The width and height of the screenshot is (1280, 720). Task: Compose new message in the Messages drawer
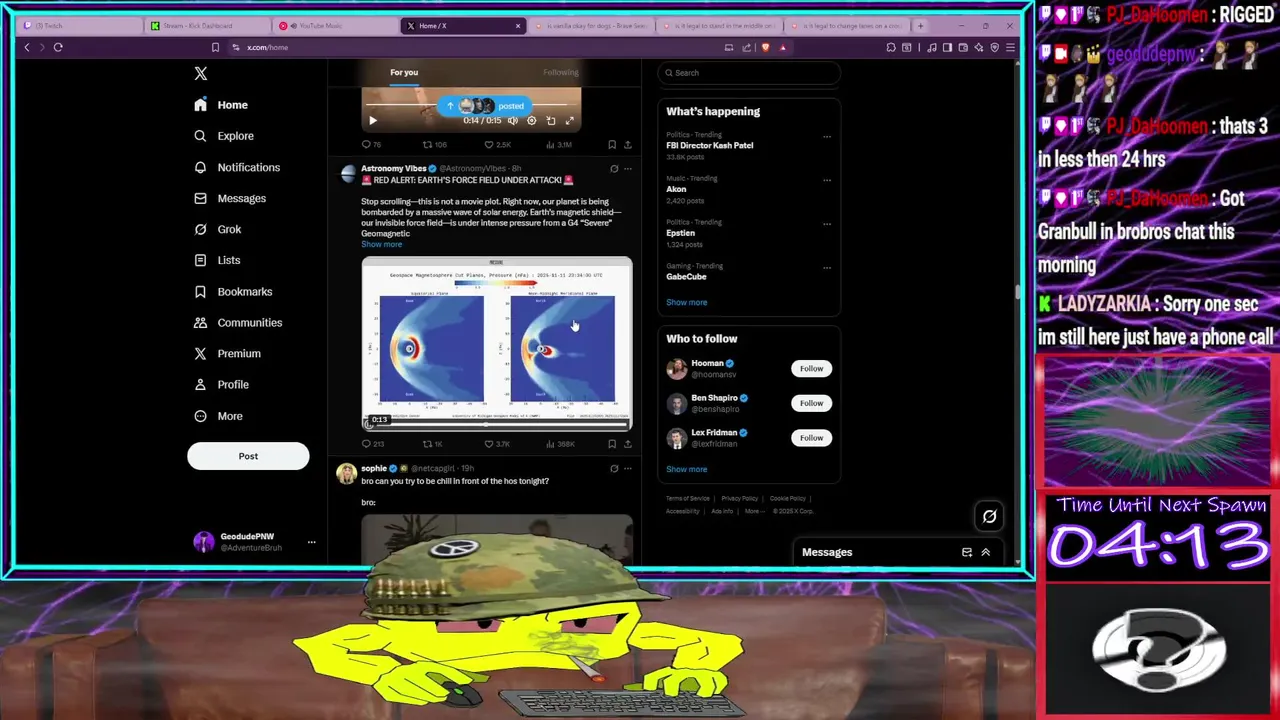[x=967, y=552]
